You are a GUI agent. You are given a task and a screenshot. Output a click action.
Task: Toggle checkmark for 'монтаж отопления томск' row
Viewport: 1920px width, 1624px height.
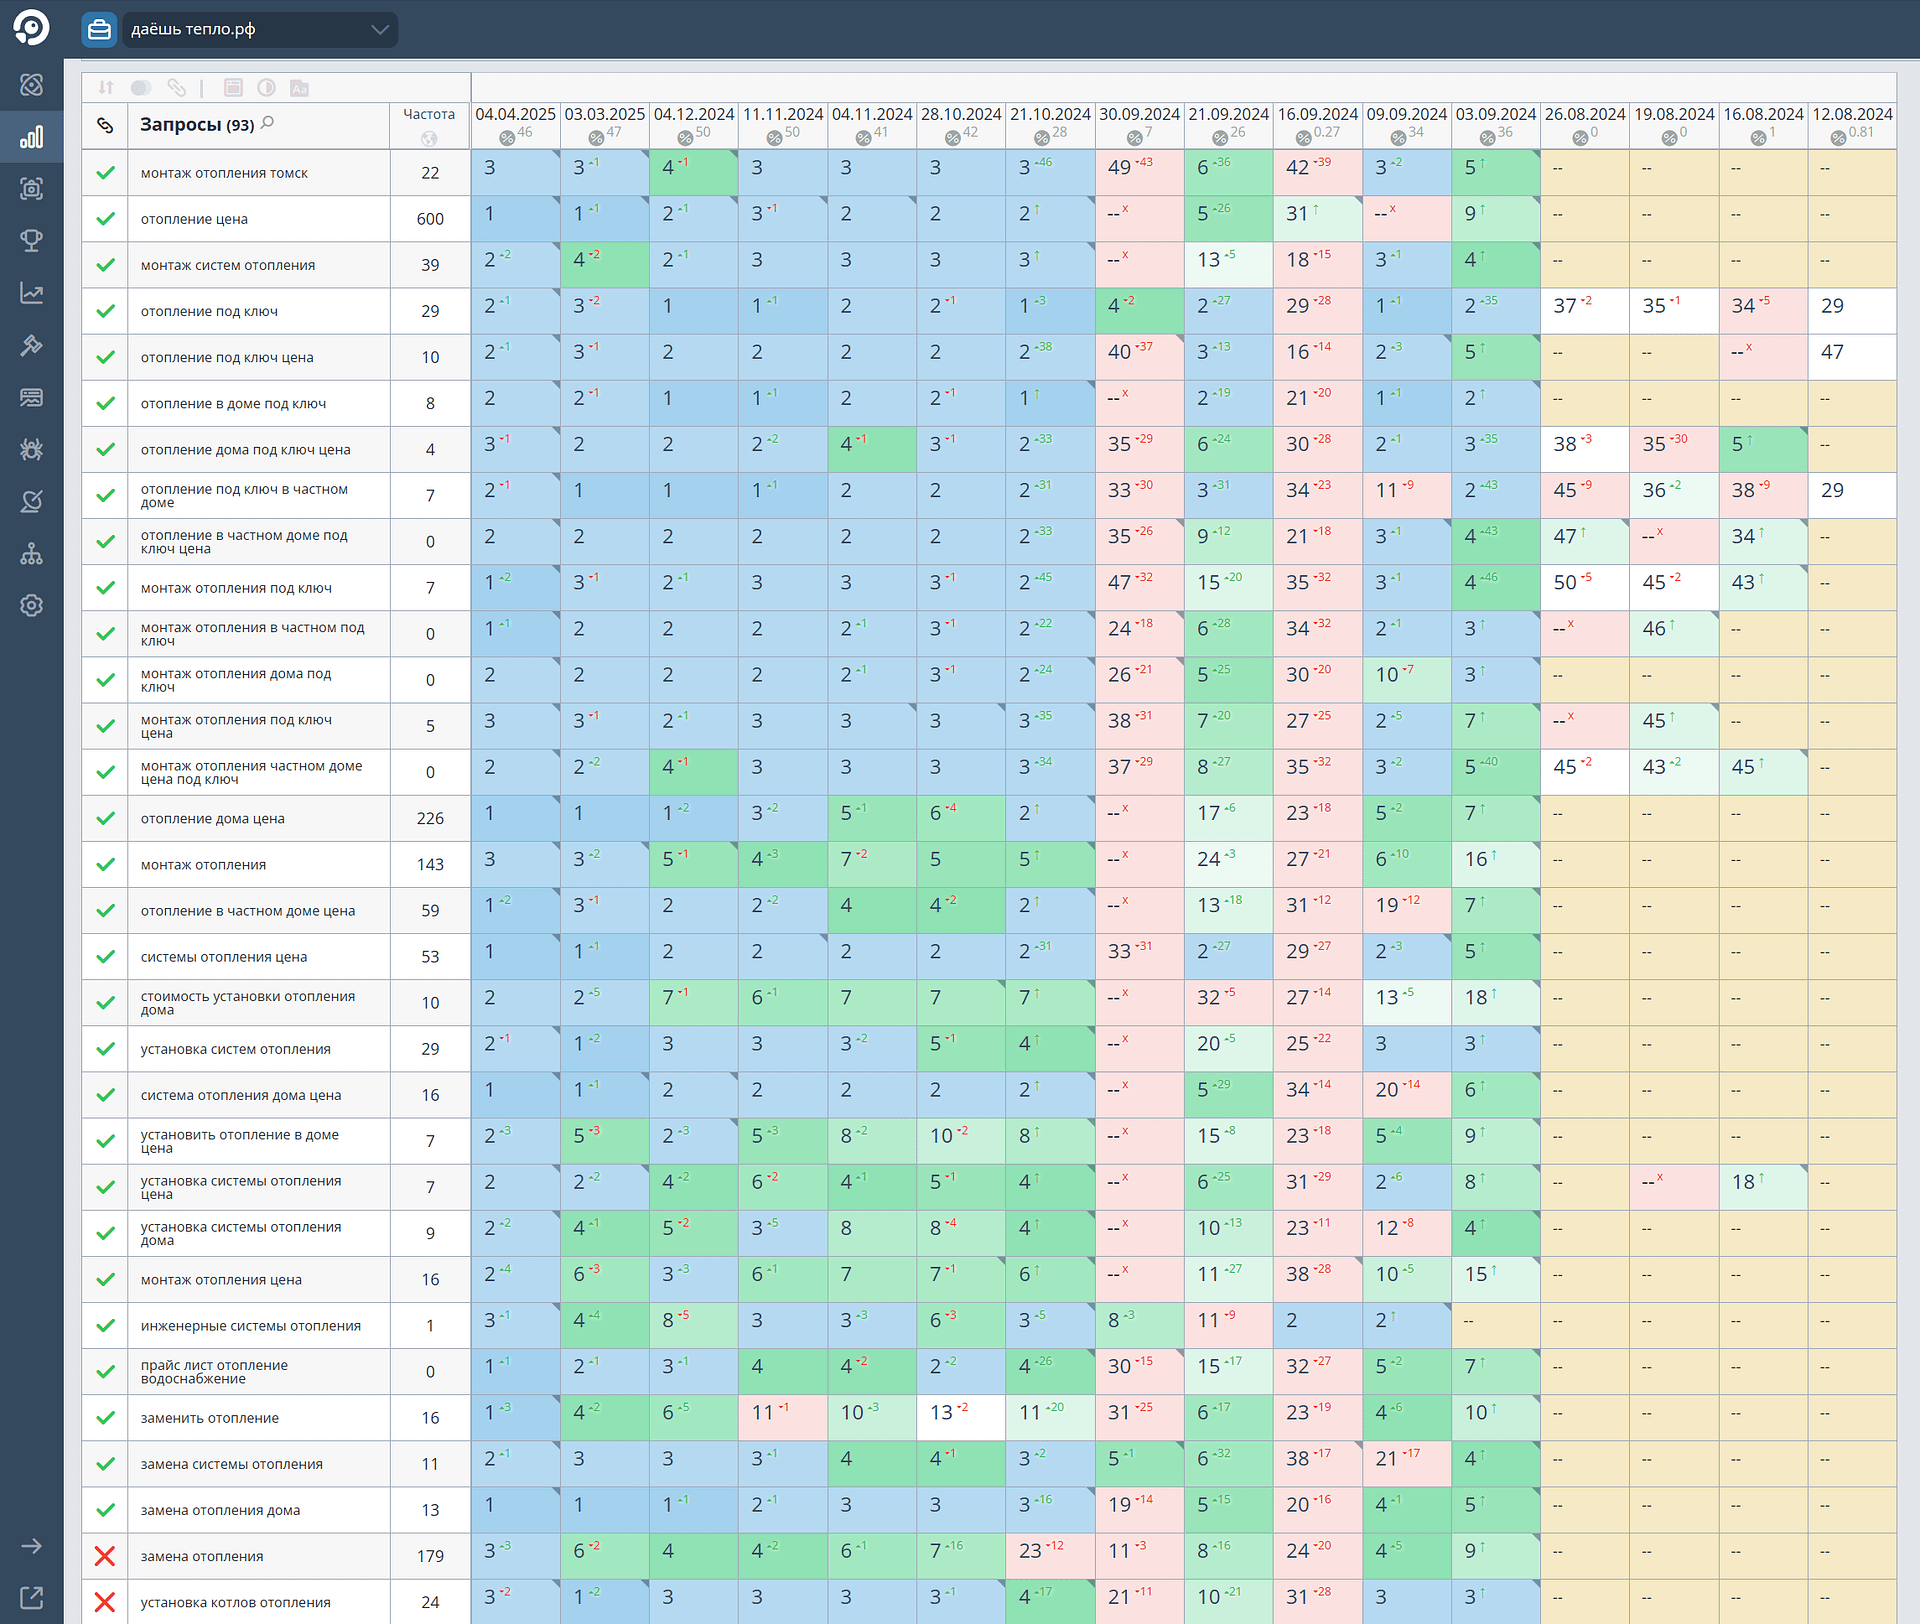(x=105, y=173)
